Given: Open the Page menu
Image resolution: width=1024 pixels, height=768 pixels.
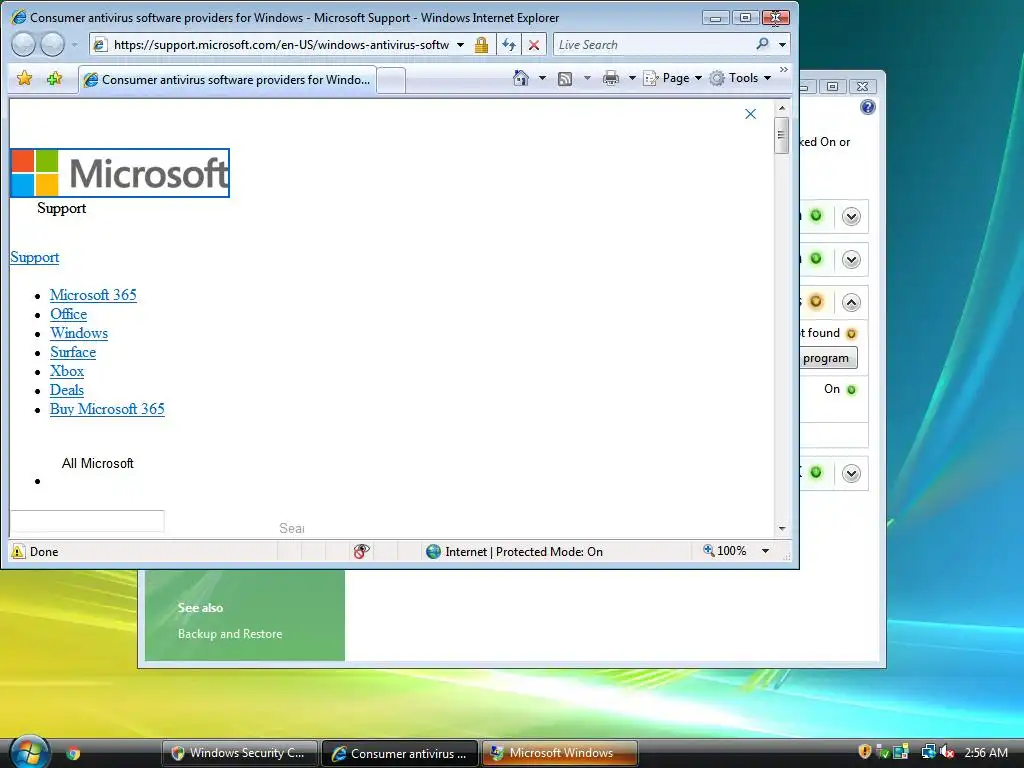Looking at the screenshot, I should (x=673, y=78).
